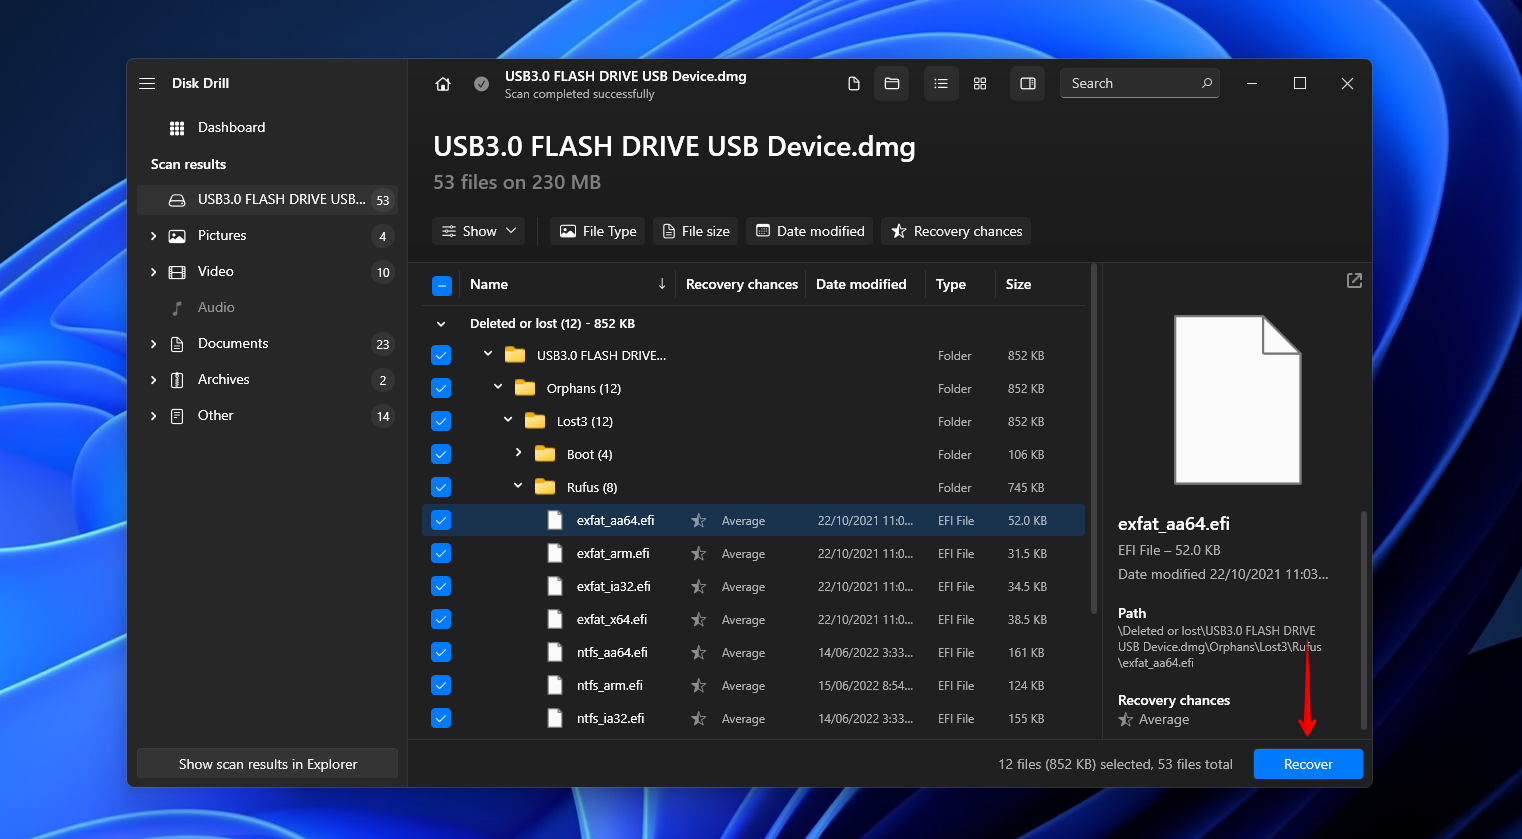Open the hamburger menu next to Disk Drill
Image resolution: width=1522 pixels, height=839 pixels.
(147, 83)
